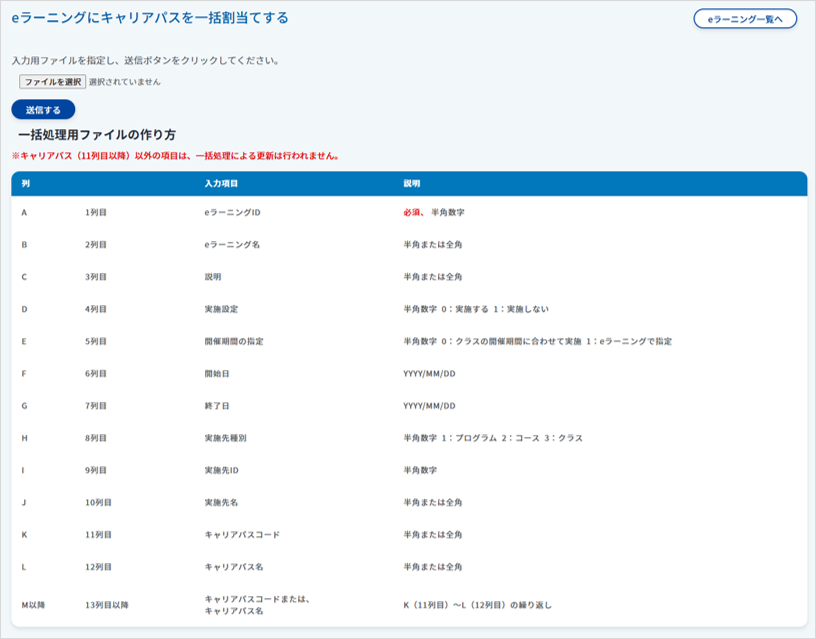Select the 入力項目 column header

coord(220,184)
